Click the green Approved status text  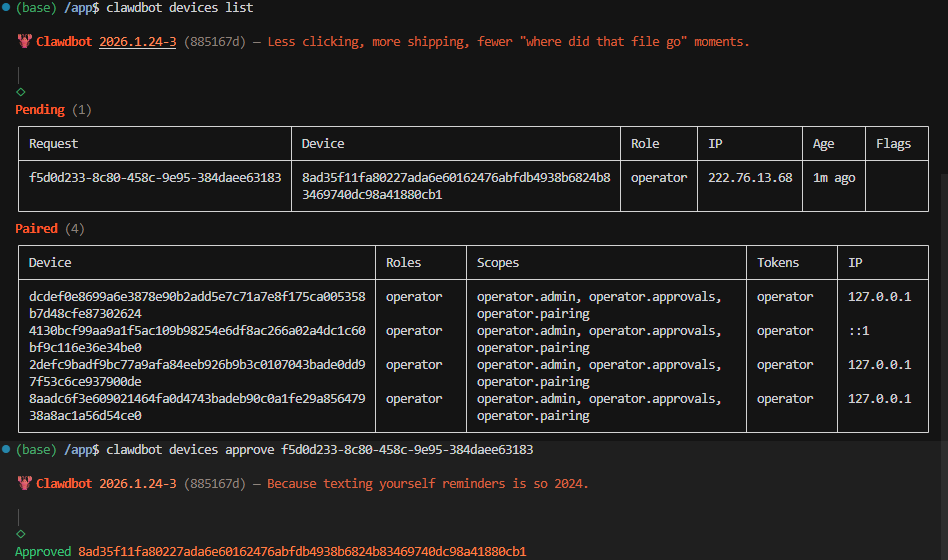click(x=43, y=552)
